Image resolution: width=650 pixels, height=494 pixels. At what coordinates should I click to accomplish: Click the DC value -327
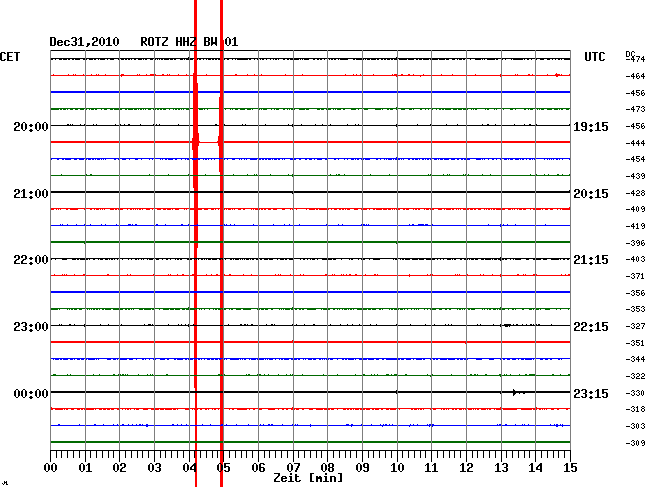(x=635, y=327)
